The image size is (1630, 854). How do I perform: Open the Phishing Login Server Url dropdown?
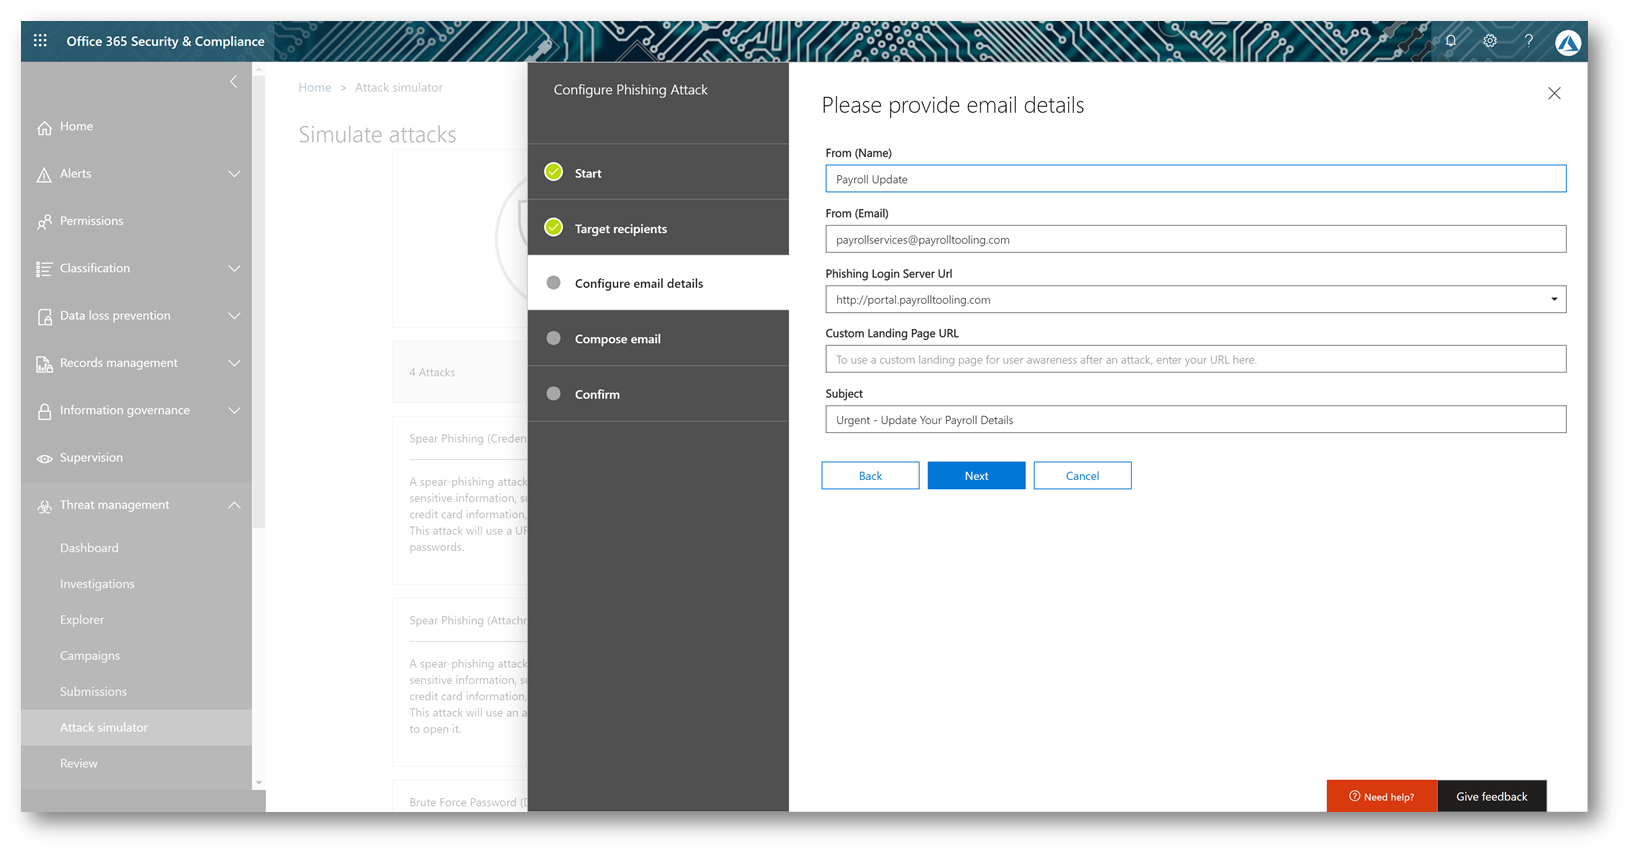coord(1554,299)
